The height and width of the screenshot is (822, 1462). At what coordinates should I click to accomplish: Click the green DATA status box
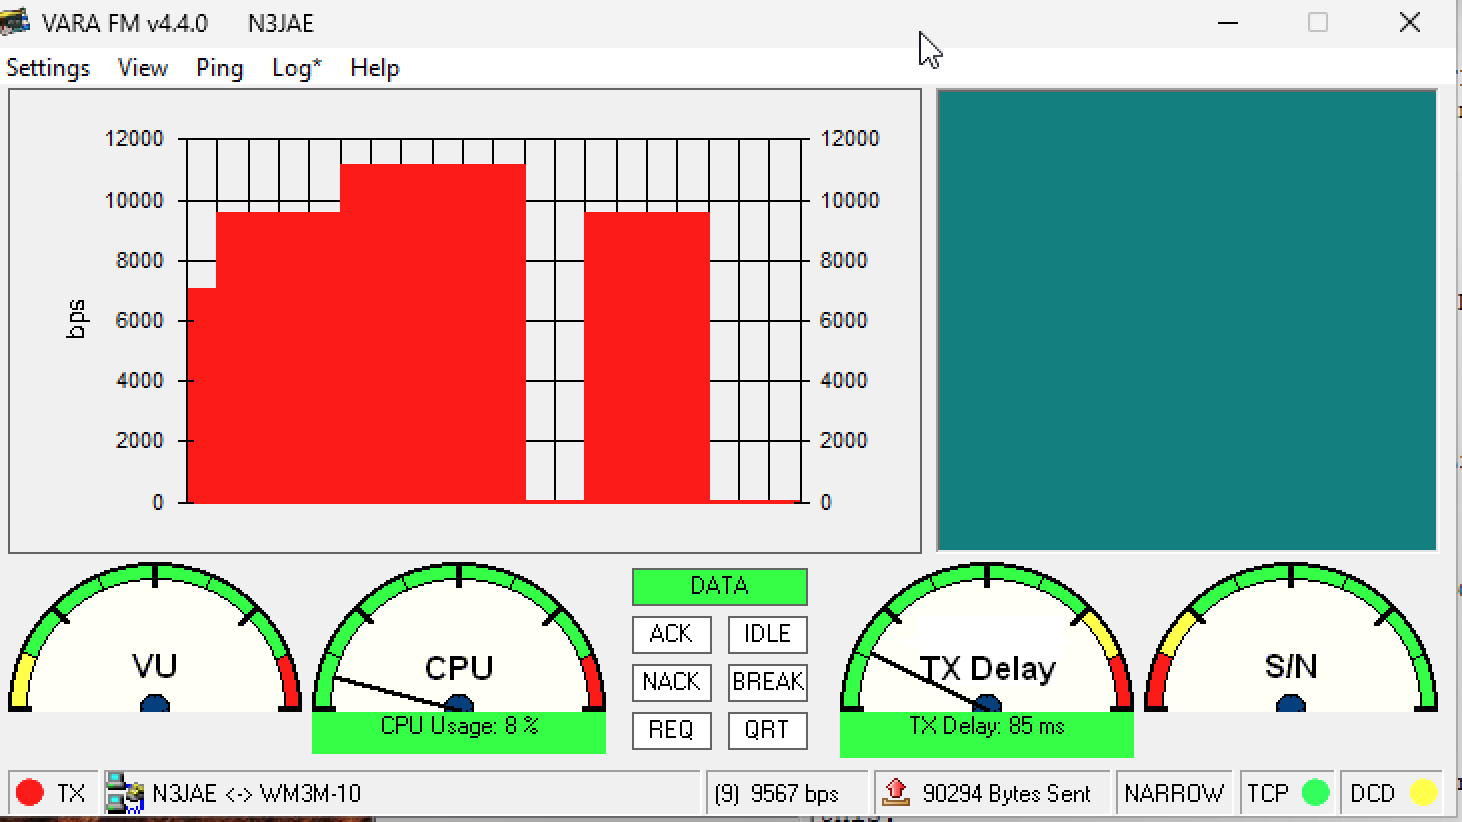(719, 586)
